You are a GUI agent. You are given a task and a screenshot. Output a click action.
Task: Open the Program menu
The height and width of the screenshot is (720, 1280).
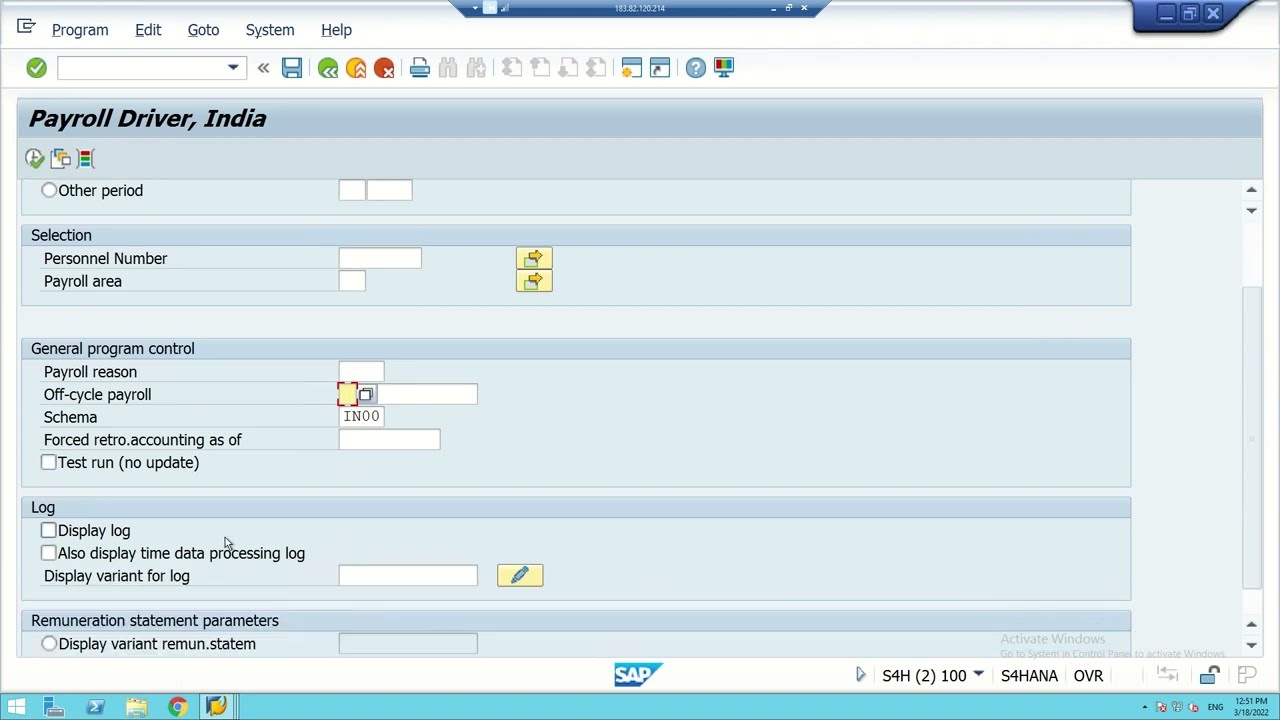tap(80, 30)
